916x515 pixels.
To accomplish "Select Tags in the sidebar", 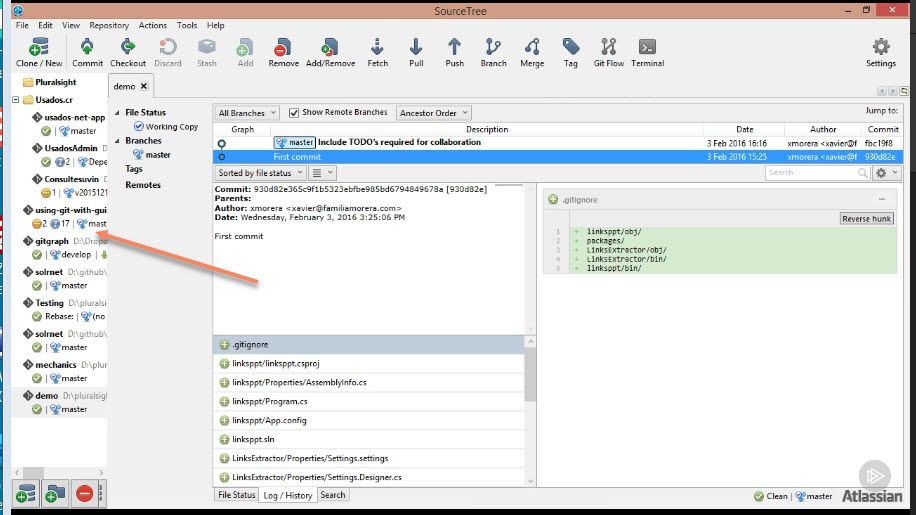I will tap(134, 169).
